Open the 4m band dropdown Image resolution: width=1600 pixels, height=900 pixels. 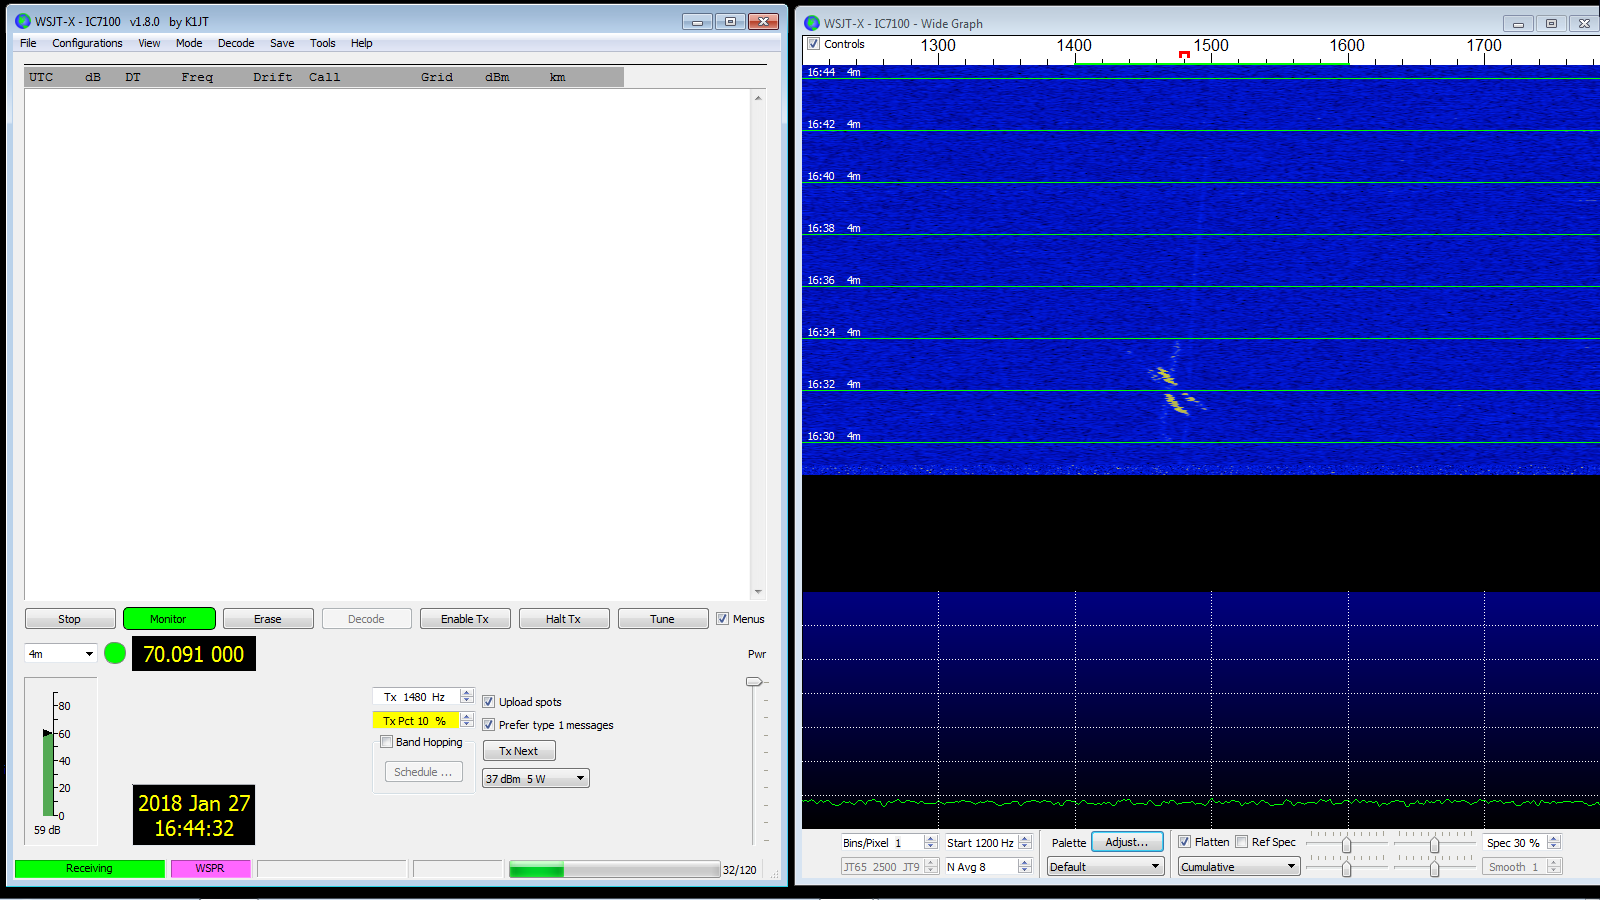[x=60, y=654]
